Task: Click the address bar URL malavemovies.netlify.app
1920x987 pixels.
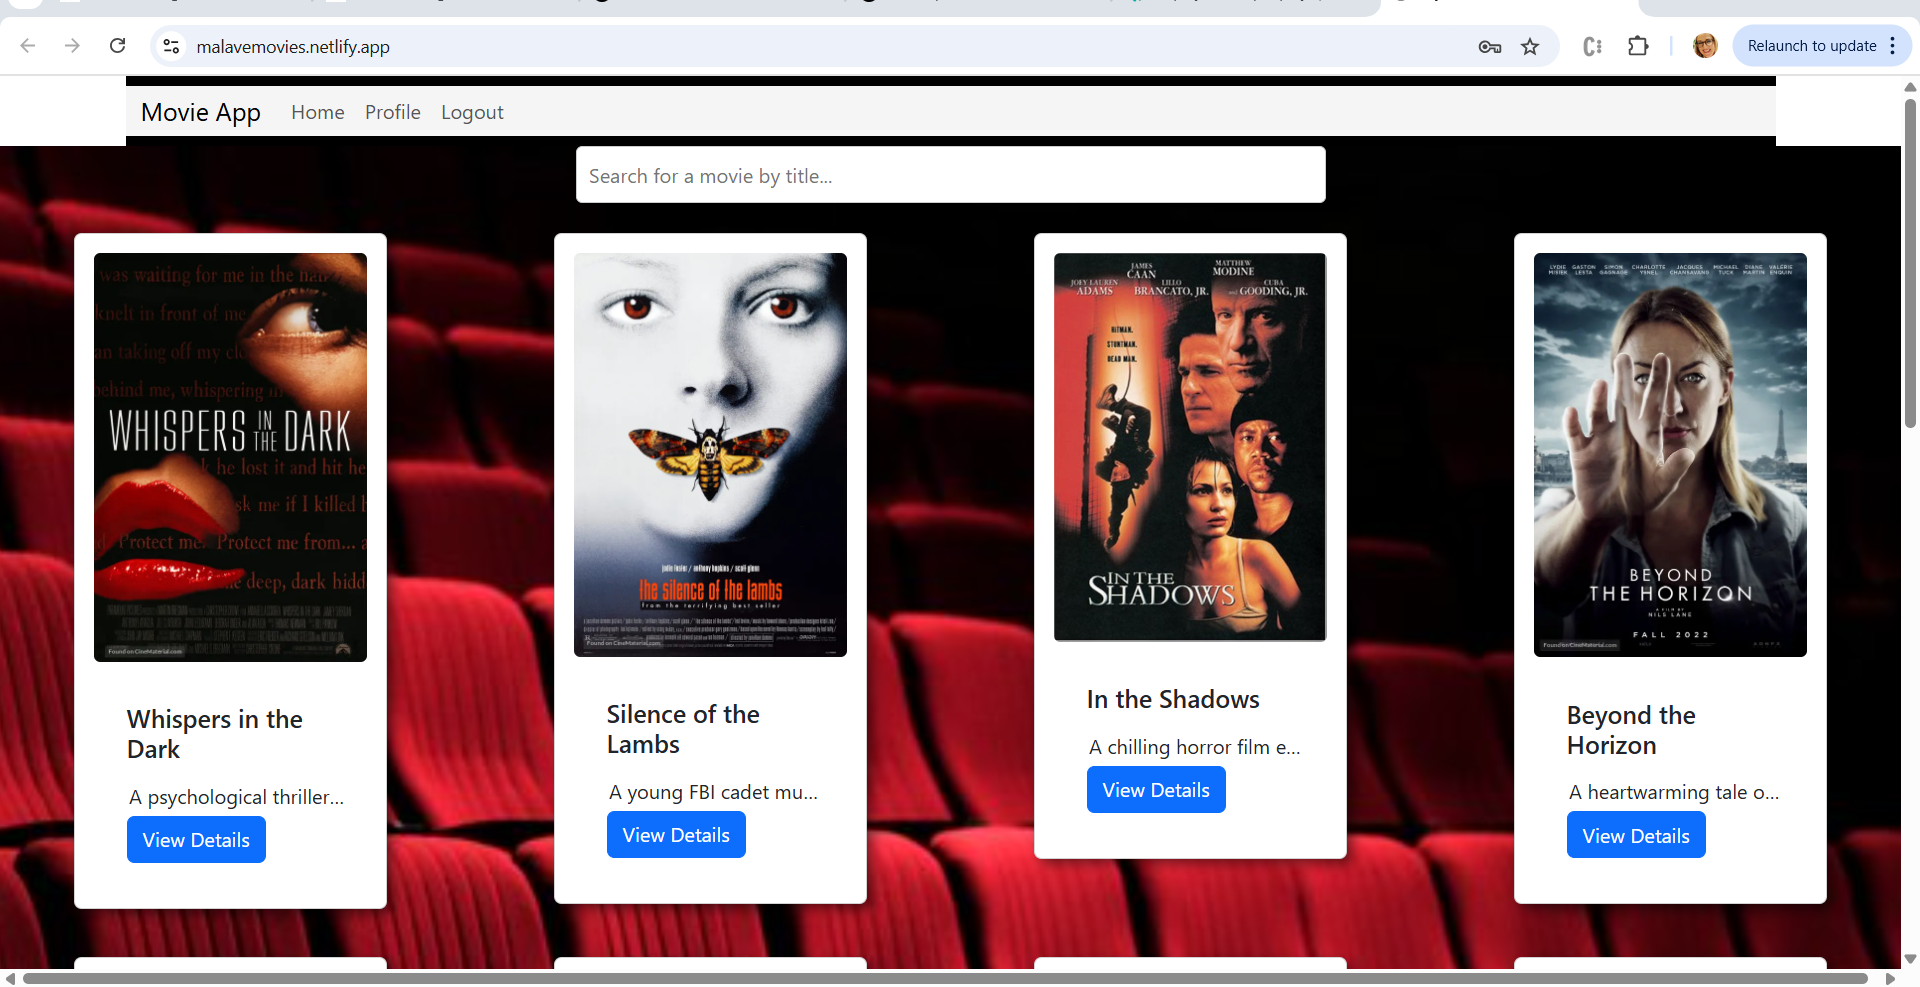Action: [293, 47]
